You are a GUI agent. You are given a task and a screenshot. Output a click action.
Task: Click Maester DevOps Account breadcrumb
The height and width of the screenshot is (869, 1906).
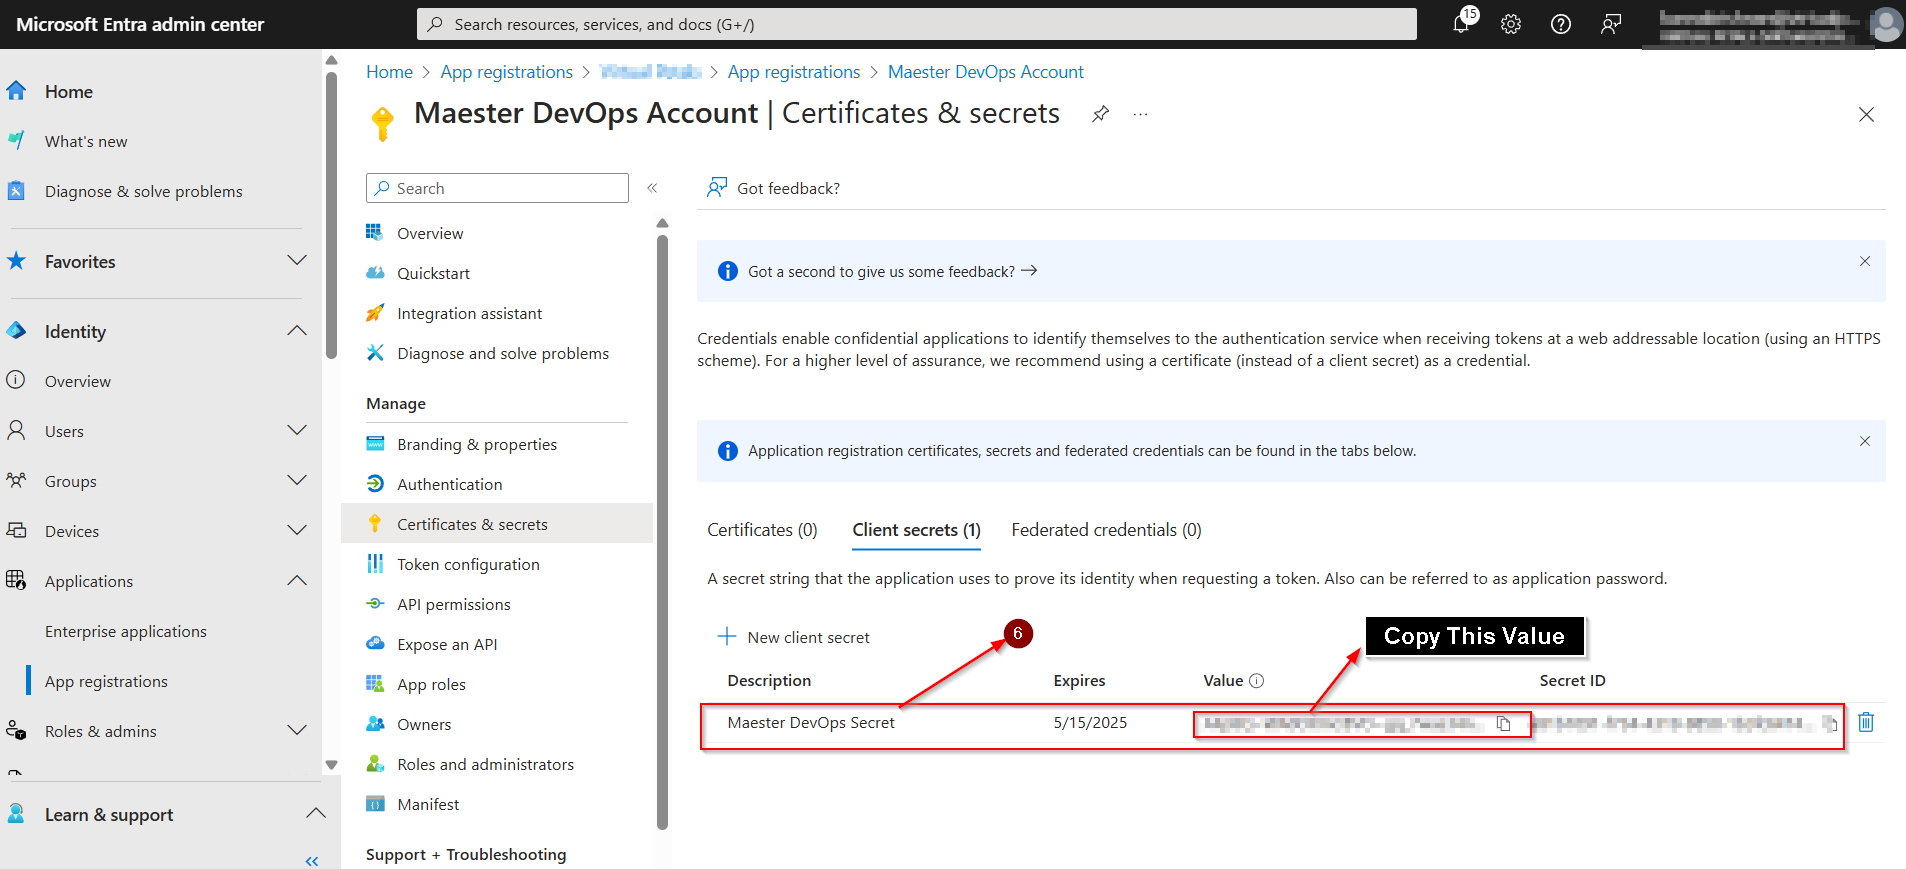985,72
